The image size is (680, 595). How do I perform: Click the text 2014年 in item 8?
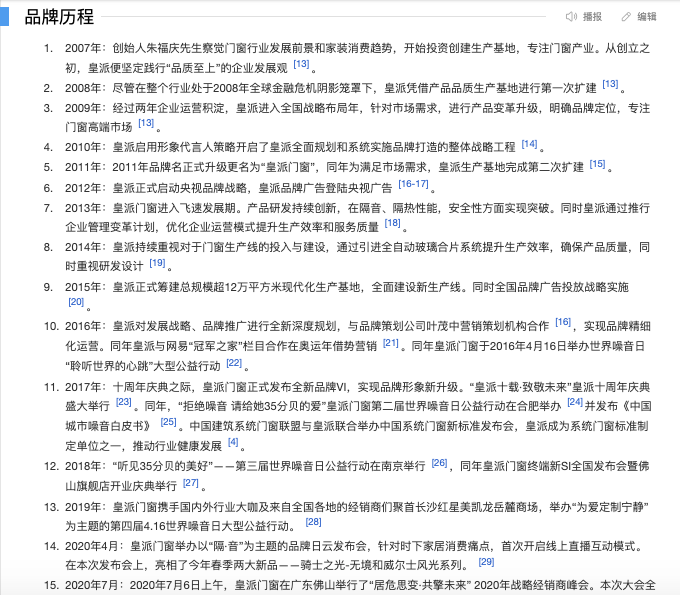click(x=83, y=247)
